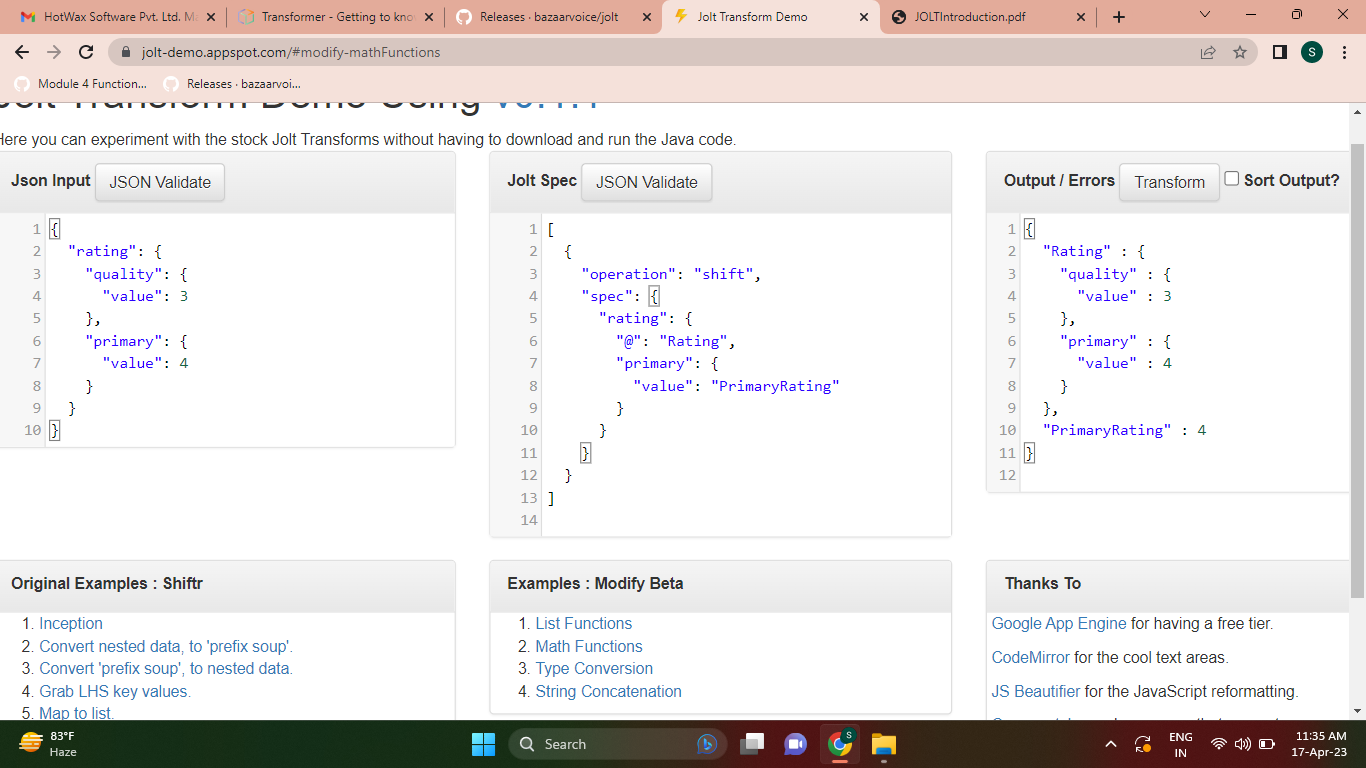Open Convert nested data to prefix soup
Viewport: 1366px width, 768px height.
click(x=166, y=646)
